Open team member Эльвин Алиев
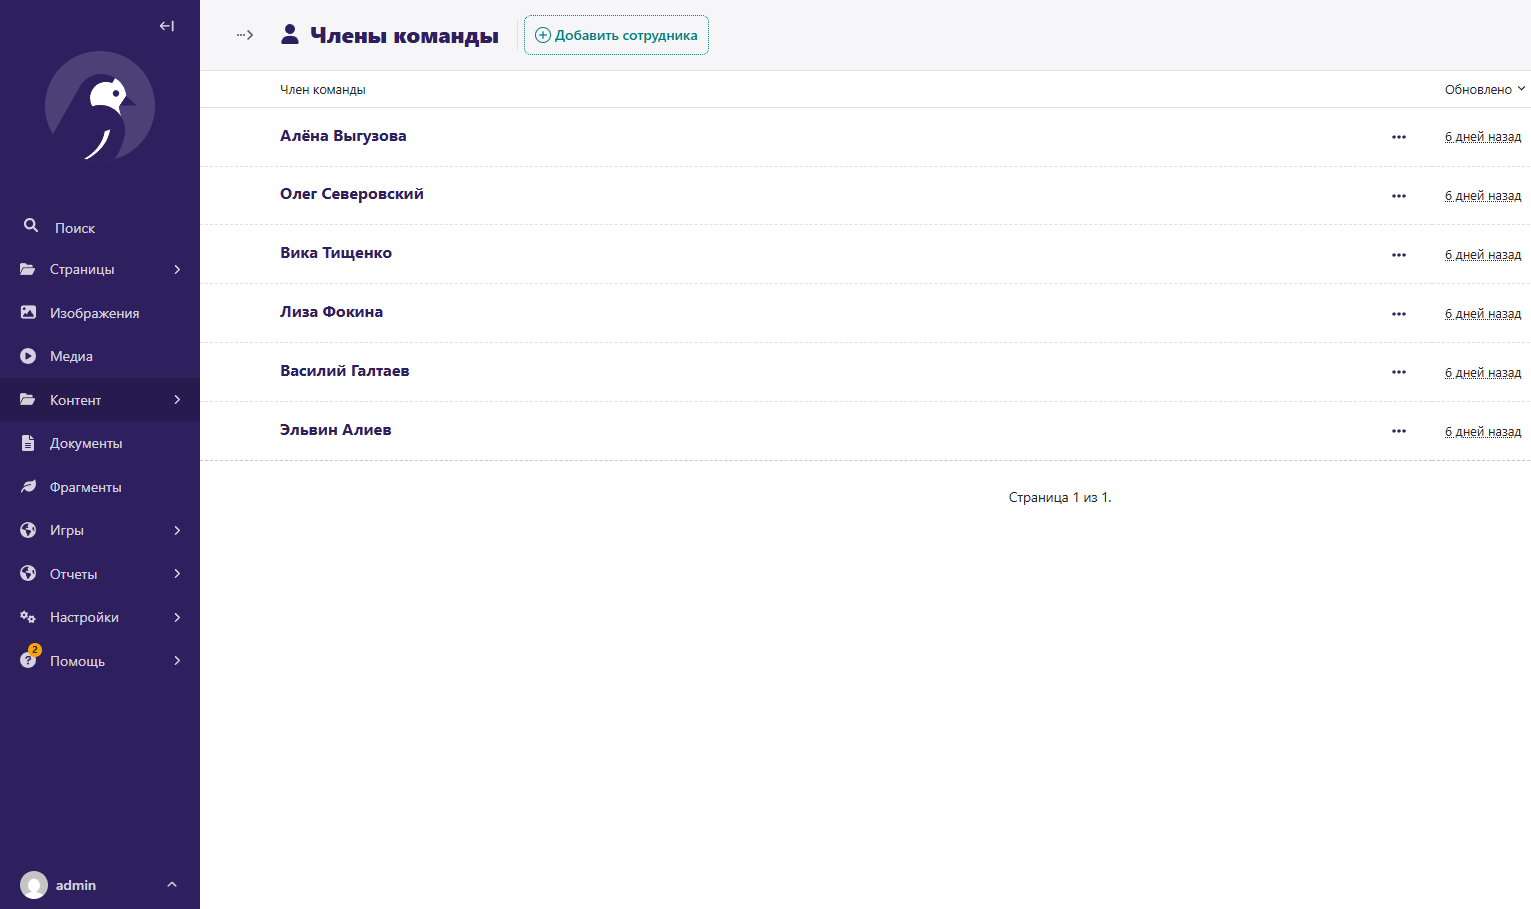This screenshot has width=1531, height=909. click(335, 430)
